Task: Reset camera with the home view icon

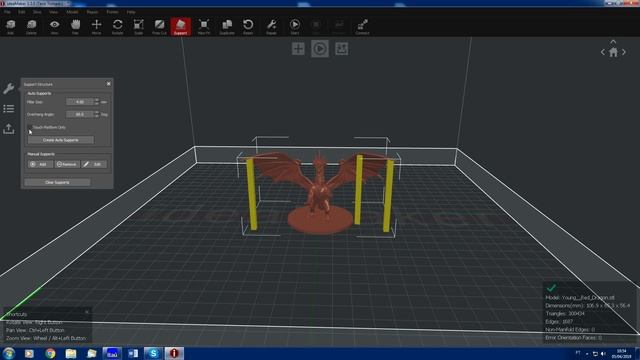Action: [x=613, y=52]
